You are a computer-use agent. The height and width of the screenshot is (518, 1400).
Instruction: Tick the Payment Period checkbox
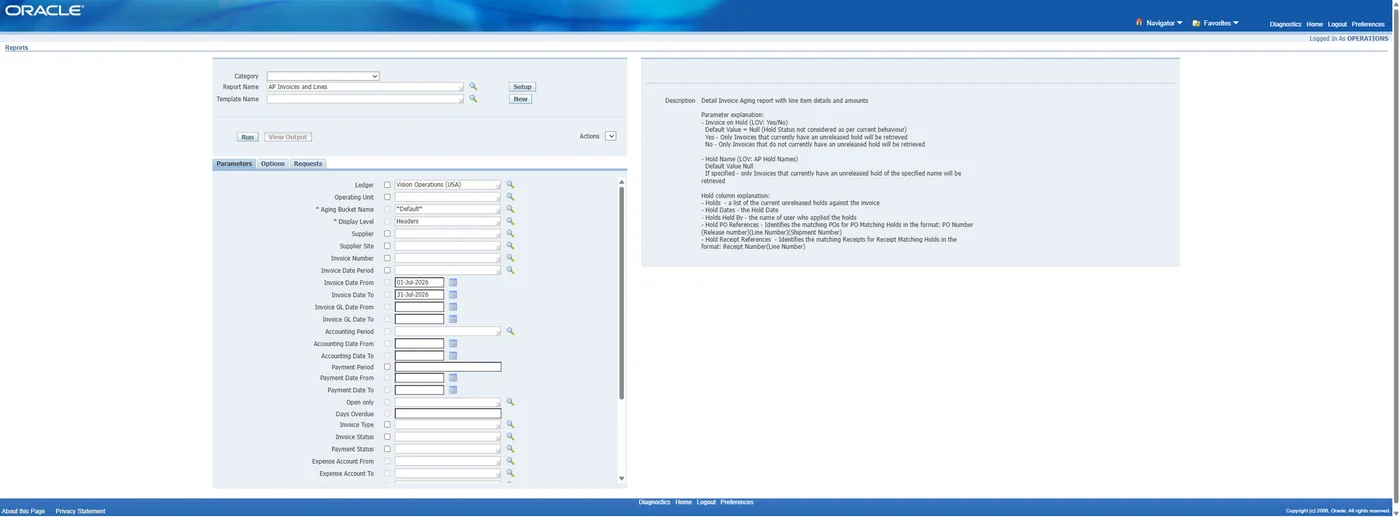(x=387, y=367)
